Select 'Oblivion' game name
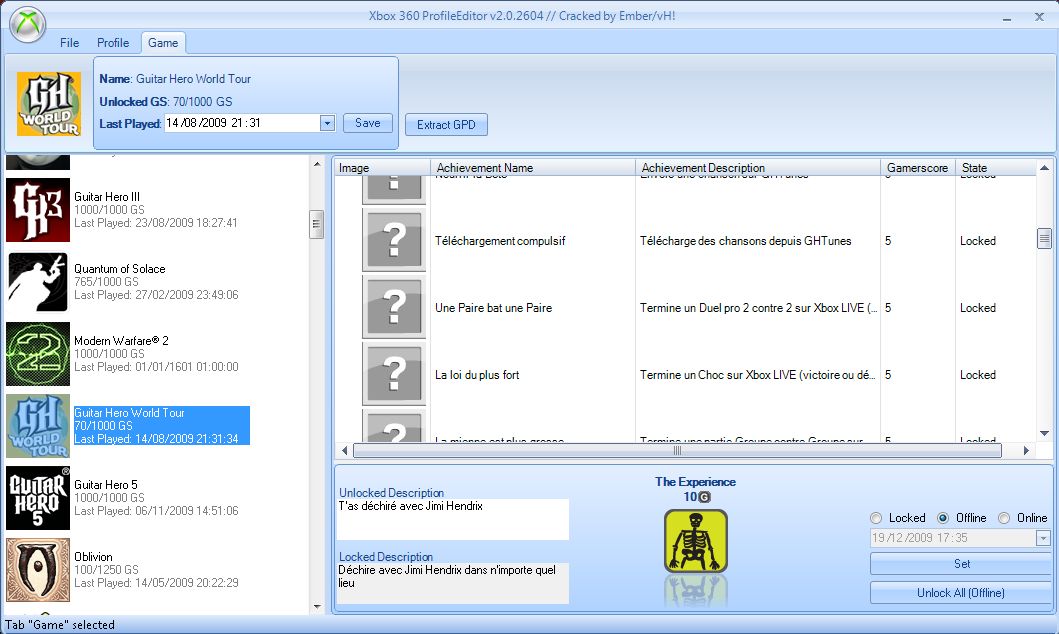The image size is (1059, 634). coord(93,557)
